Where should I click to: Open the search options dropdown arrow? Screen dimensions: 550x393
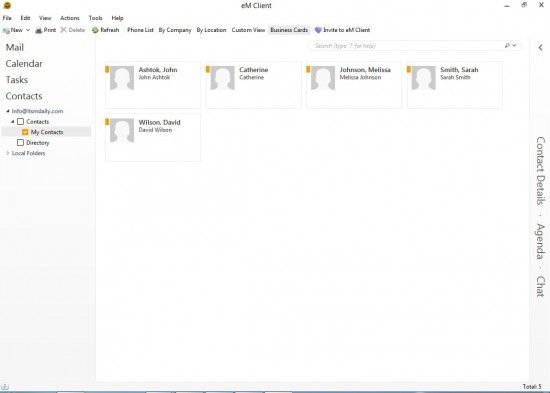(x=514, y=45)
